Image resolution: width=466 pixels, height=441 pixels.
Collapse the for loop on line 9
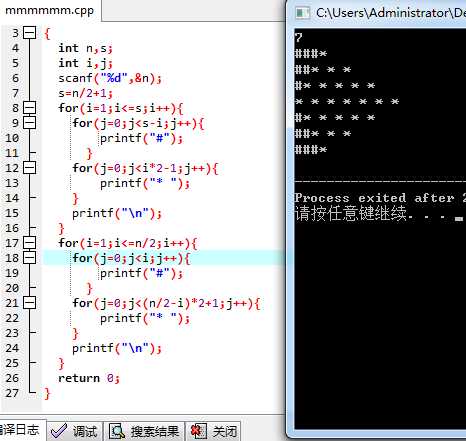pyautogui.click(x=29, y=123)
